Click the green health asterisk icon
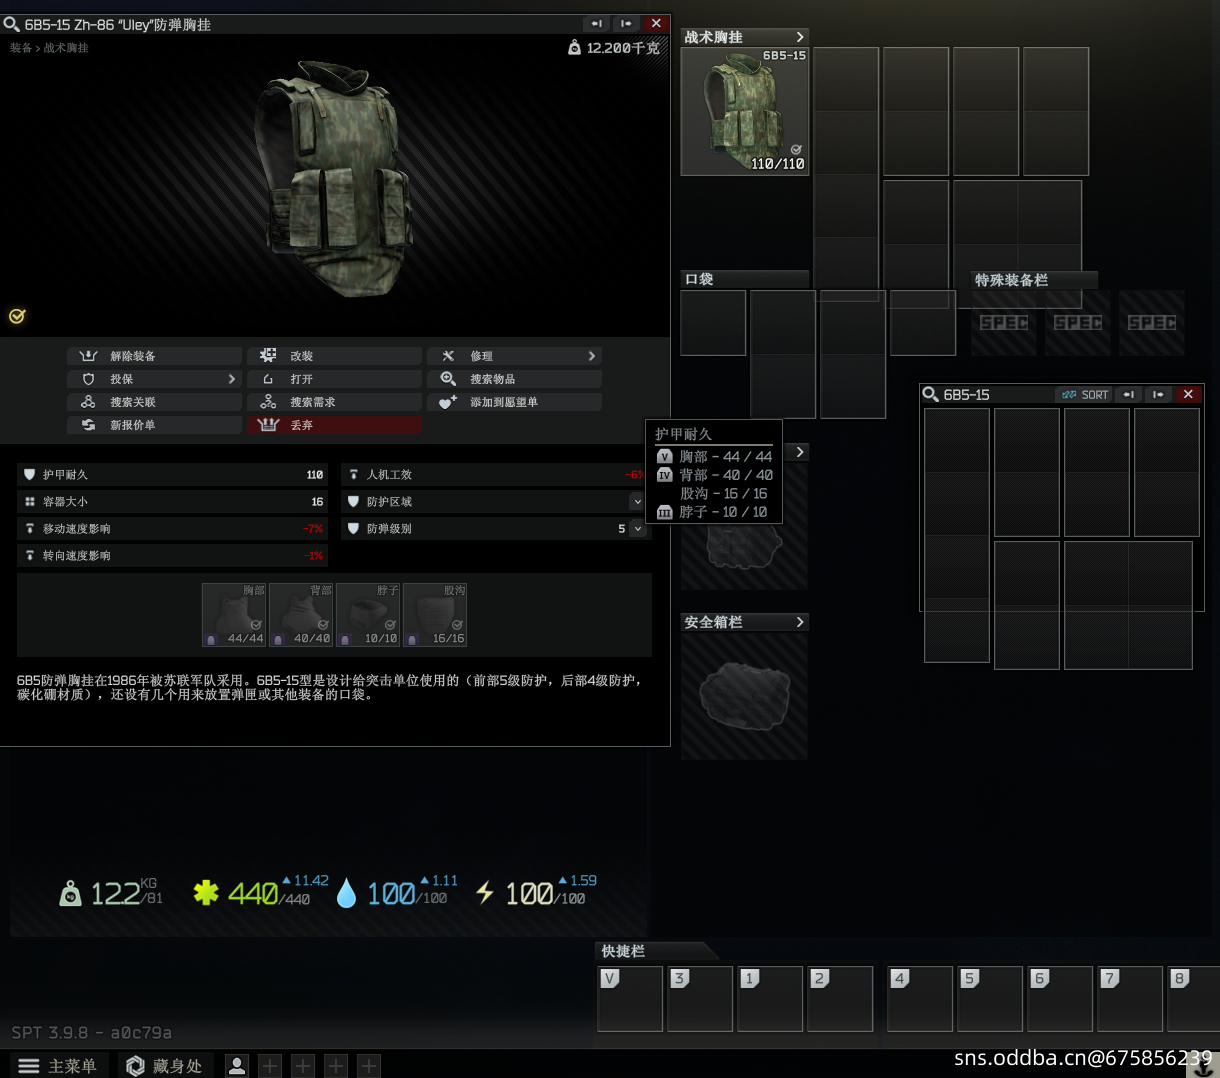The height and width of the screenshot is (1078, 1220). pos(206,892)
